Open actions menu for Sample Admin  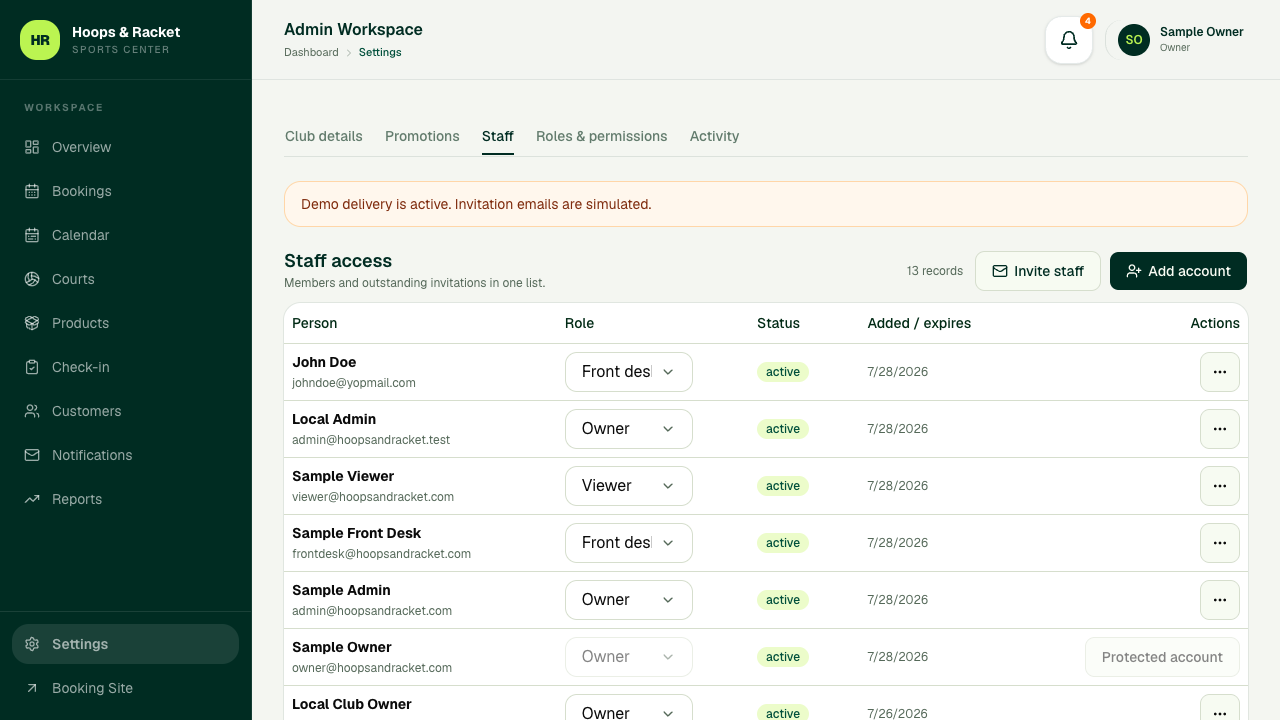click(1220, 600)
